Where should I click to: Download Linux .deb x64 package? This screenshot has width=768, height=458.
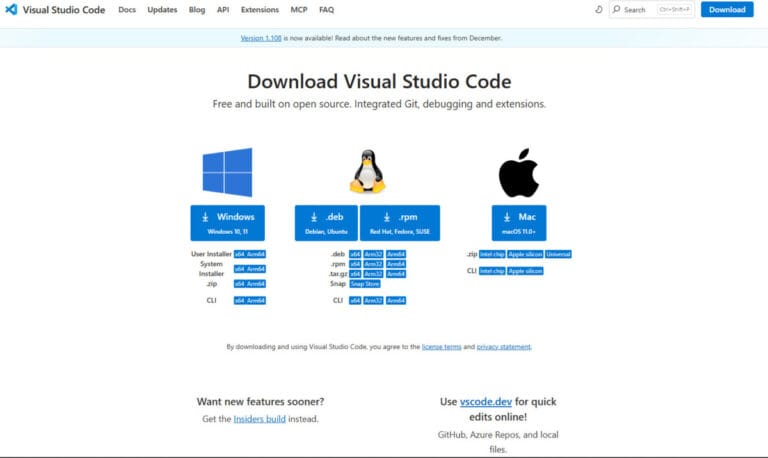[355, 254]
